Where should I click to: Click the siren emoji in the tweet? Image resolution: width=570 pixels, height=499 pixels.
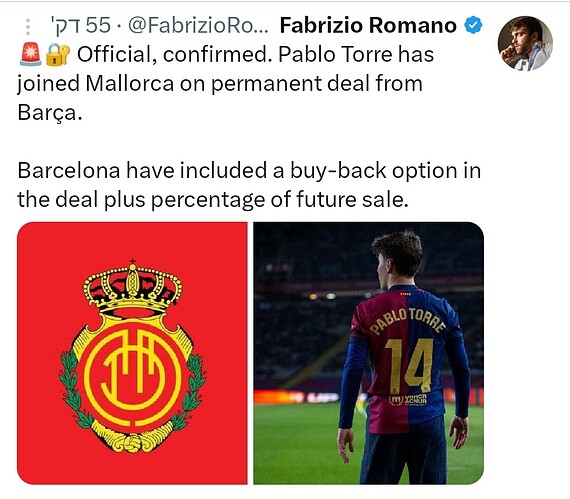(x=30, y=55)
